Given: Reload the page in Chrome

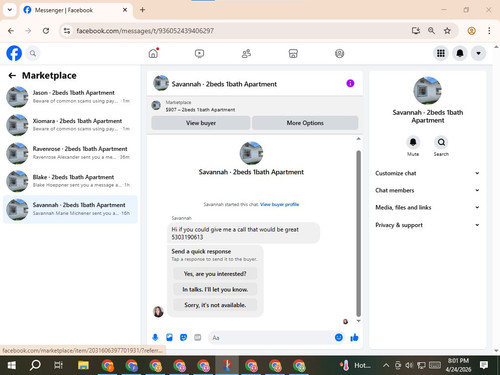Looking at the screenshot, I should coord(46,31).
